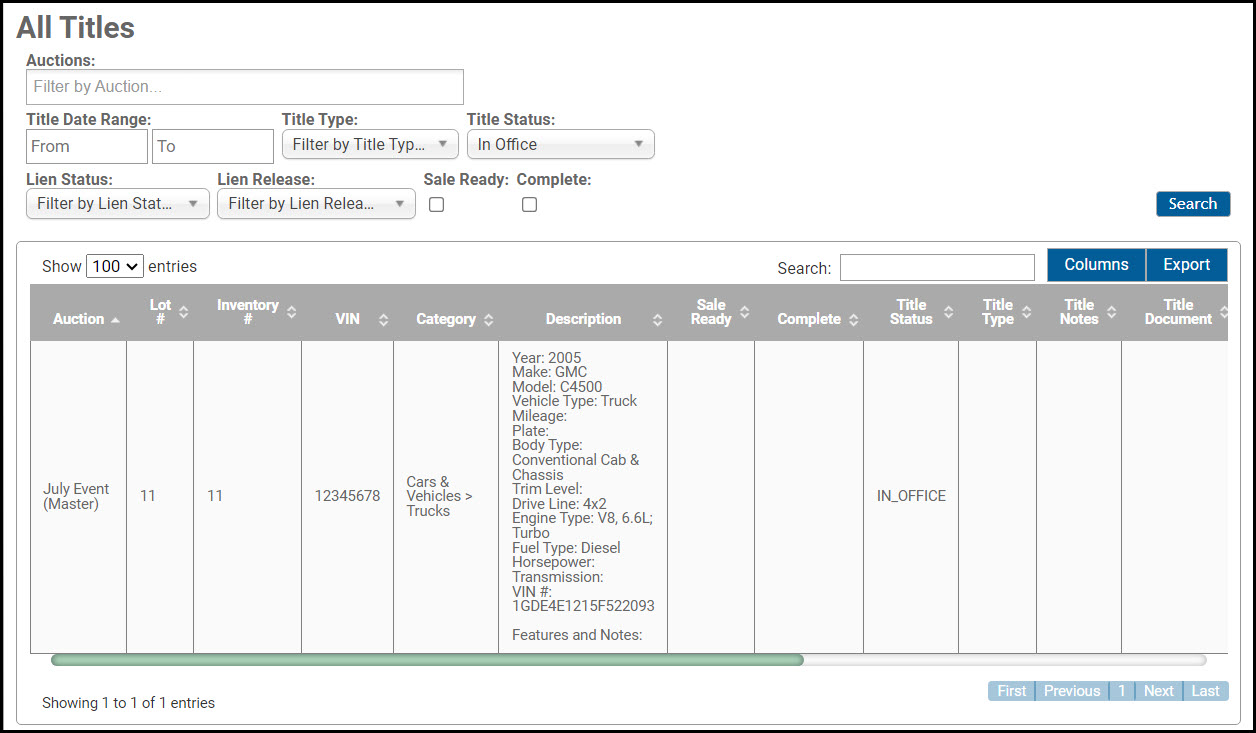Screen dimensions: 1256x733
Task: Click the Title Date Range To field
Action: point(213,146)
